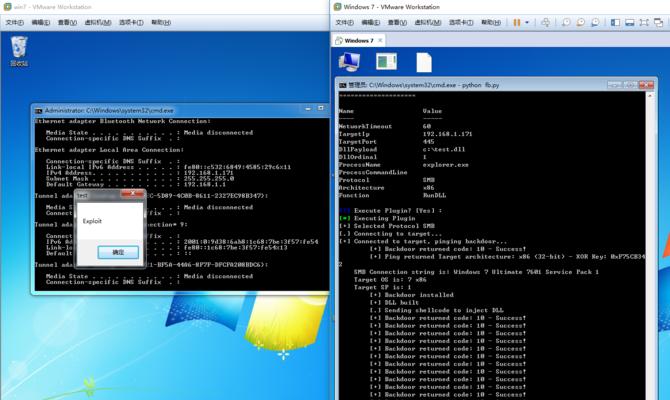Select the Recycle Bin desktop icon
Image resolution: width=670 pixels, height=400 pixels.
click(x=19, y=51)
